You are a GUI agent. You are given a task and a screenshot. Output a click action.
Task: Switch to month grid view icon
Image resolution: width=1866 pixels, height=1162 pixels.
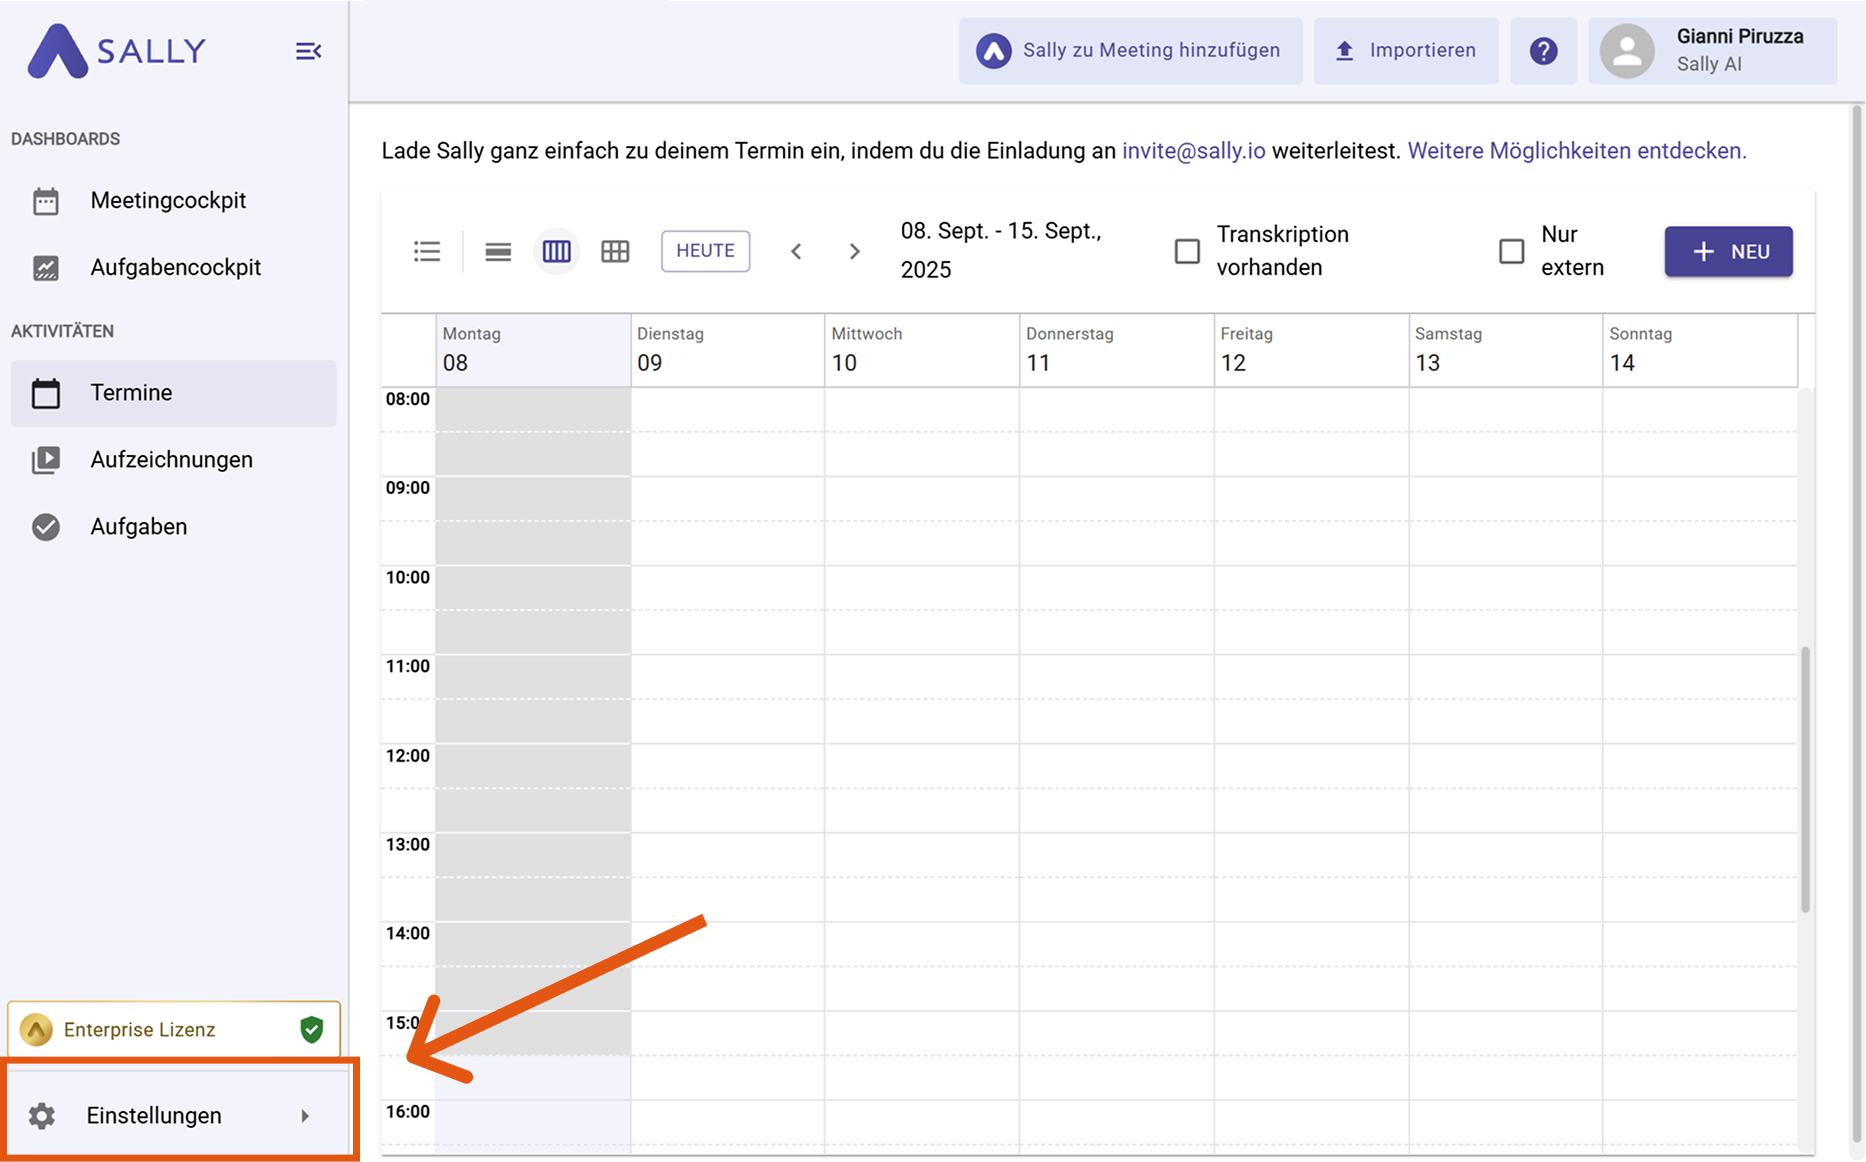(x=615, y=251)
